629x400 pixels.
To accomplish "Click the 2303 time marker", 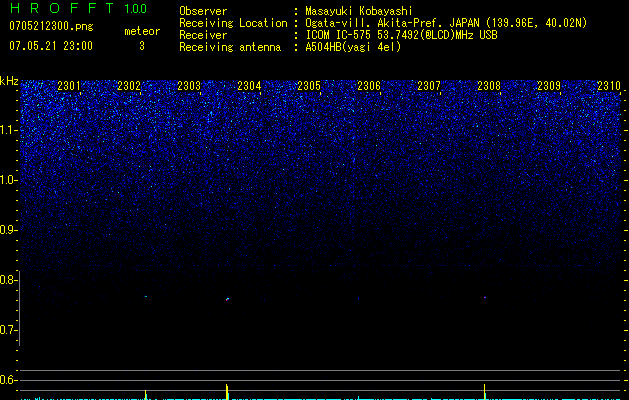I will point(189,86).
